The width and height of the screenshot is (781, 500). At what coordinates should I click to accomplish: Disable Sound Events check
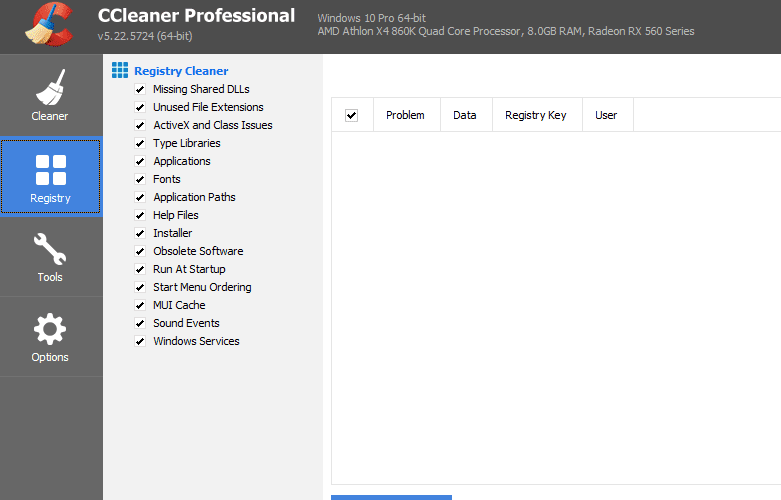[140, 323]
